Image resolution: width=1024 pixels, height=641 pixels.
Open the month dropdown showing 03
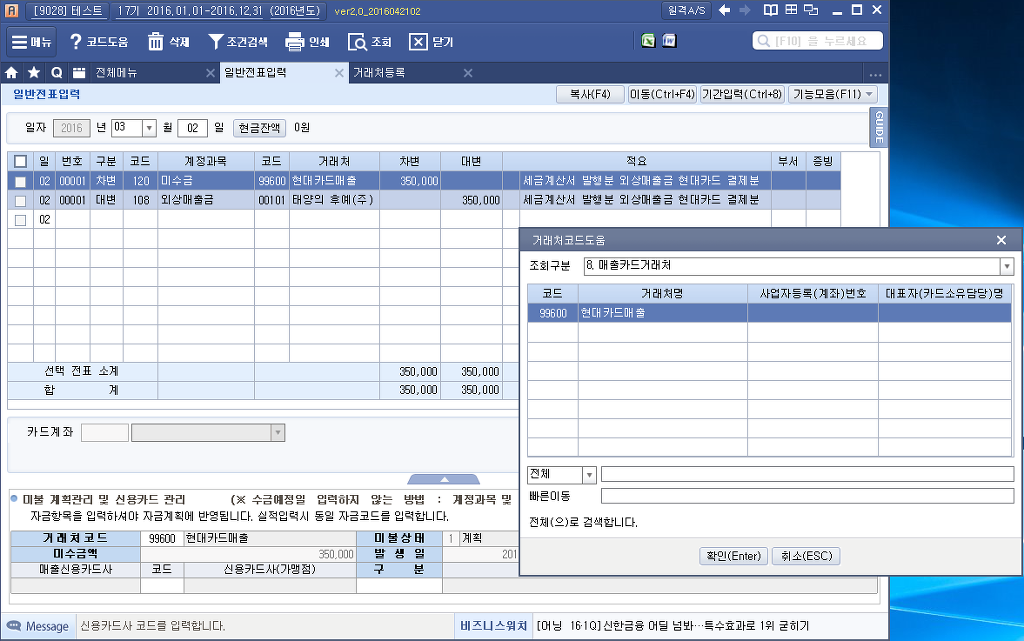pyautogui.click(x=149, y=128)
